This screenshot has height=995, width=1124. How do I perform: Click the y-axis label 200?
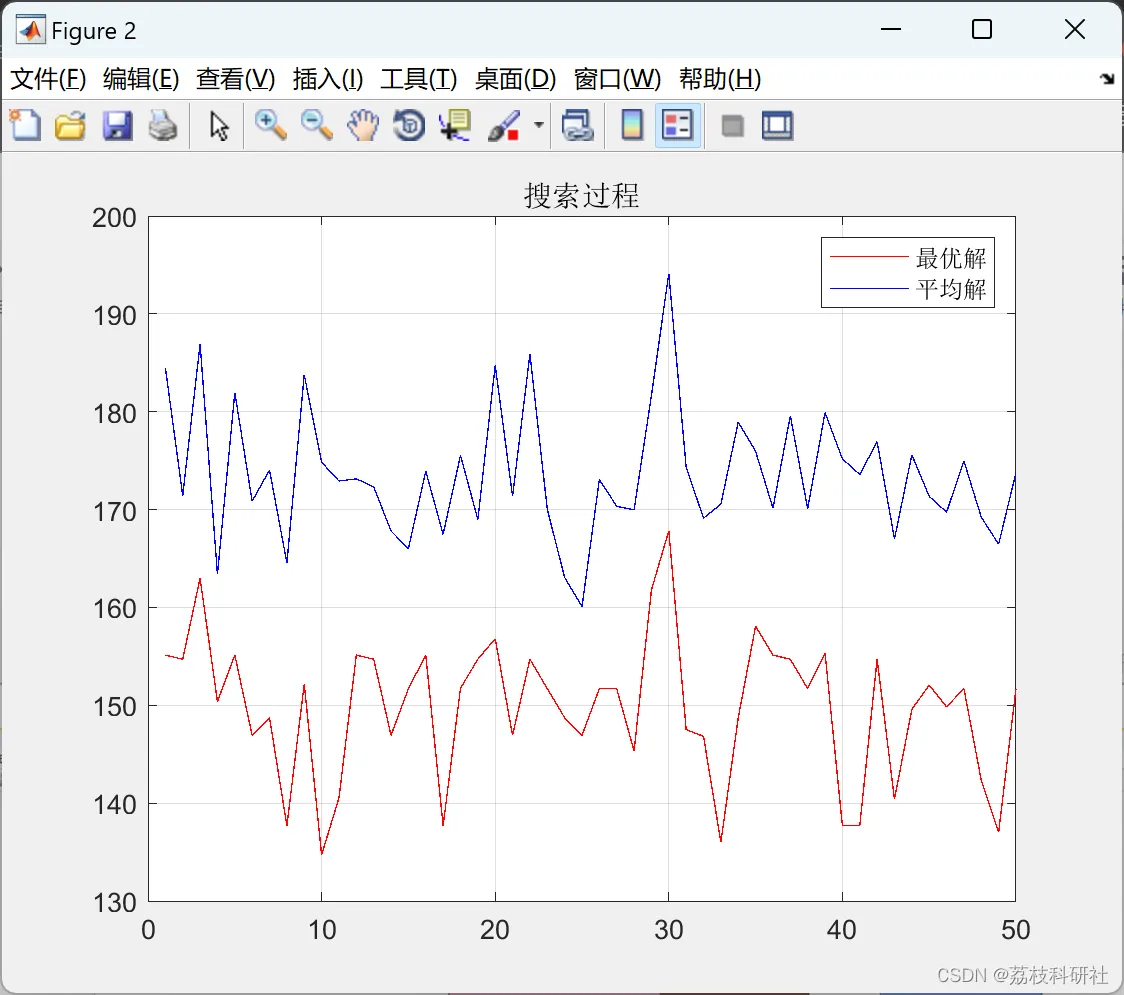click(x=114, y=218)
